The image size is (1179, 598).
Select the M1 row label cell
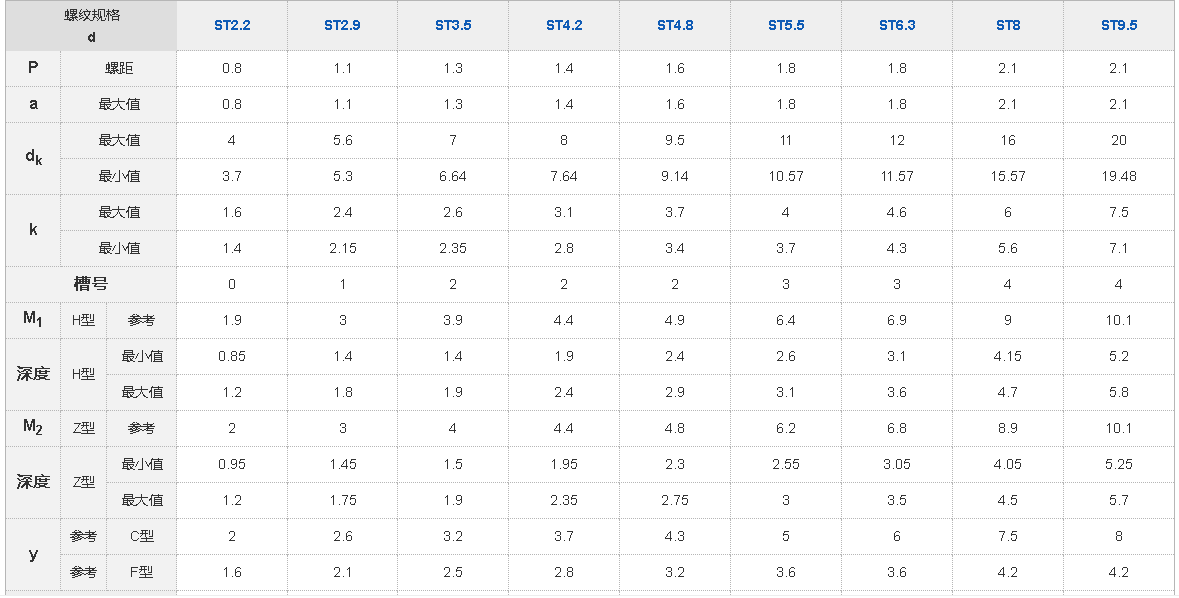(33, 320)
